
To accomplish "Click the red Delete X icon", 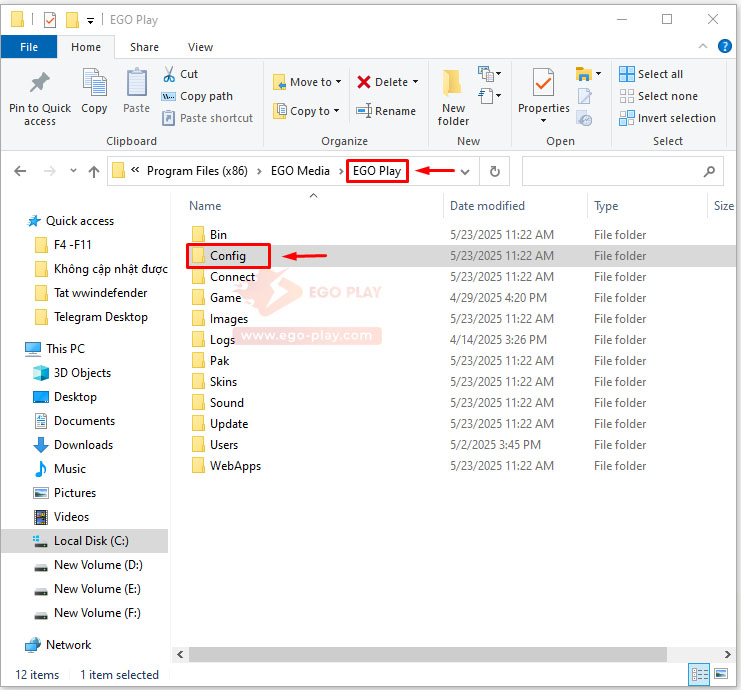I will (x=363, y=82).
